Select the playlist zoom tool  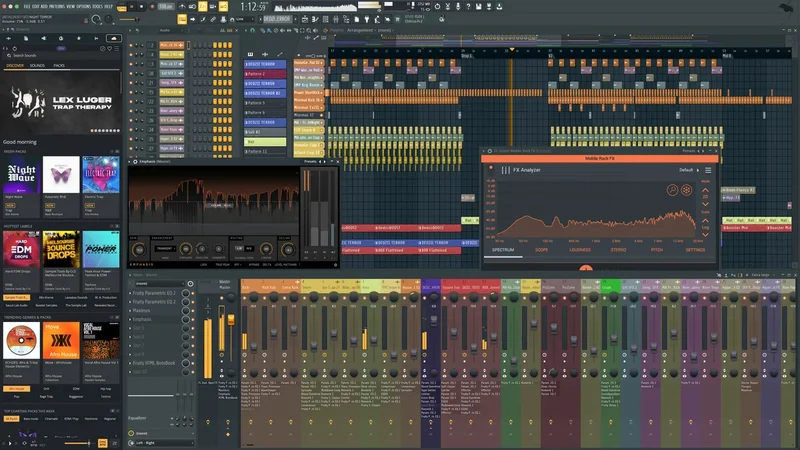309,30
